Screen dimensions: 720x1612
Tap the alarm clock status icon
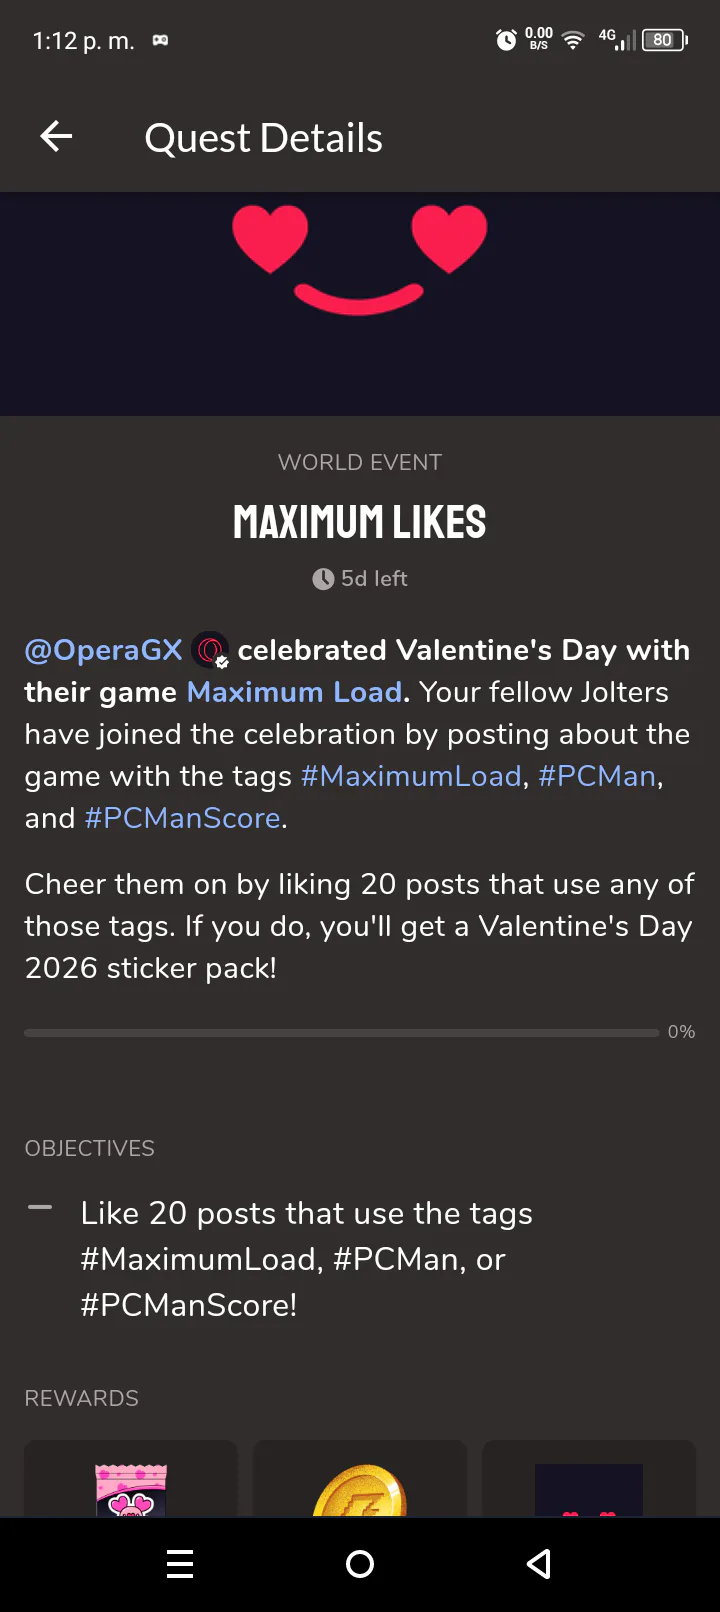[x=507, y=40]
